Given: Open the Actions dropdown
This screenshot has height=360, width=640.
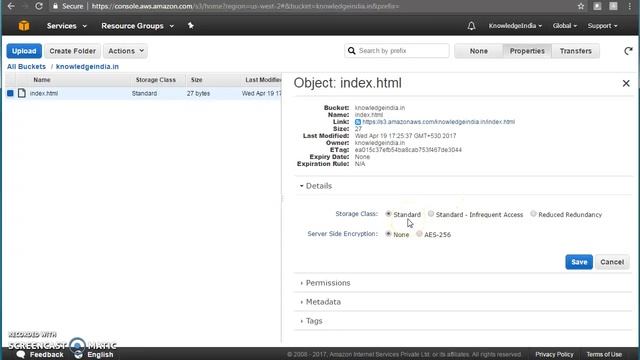Looking at the screenshot, I should pos(126,51).
